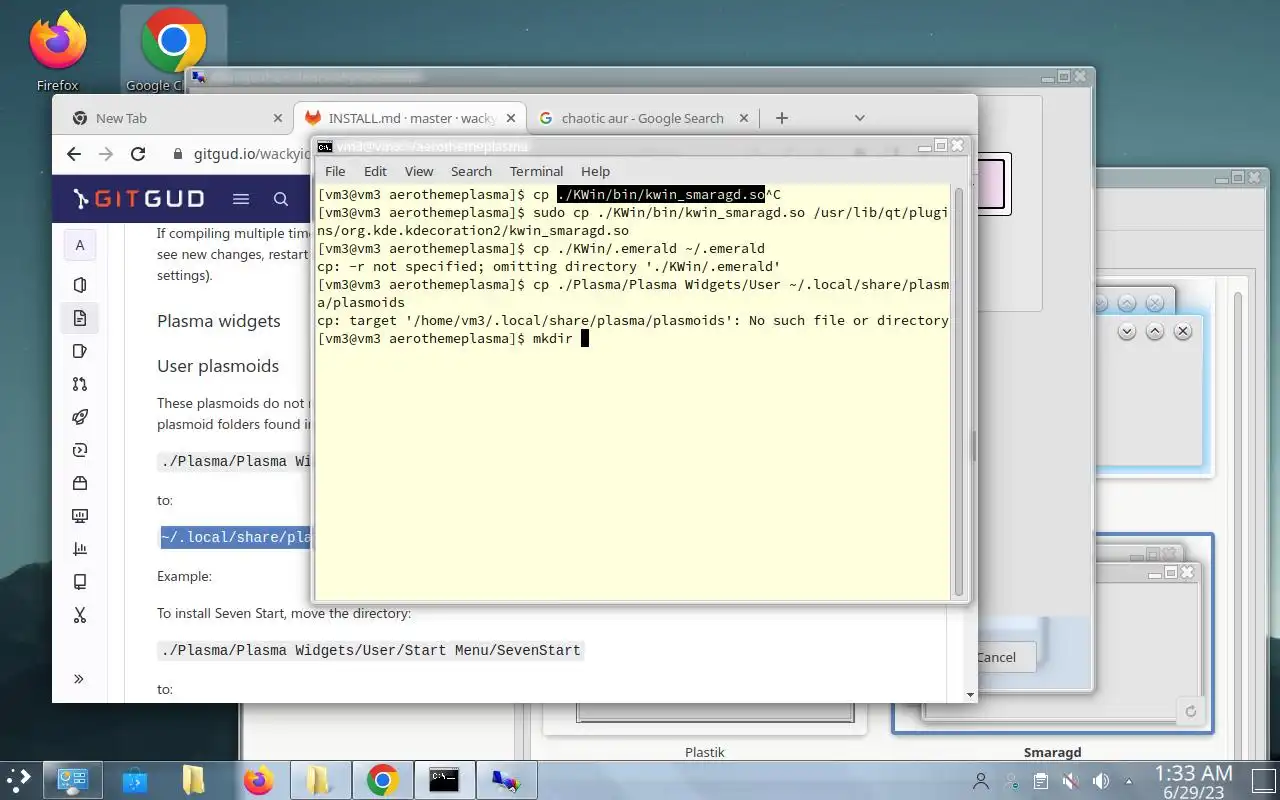This screenshot has height=800, width=1280.
Task: Click the 'Plasma widgets' heading
Action: tap(218, 321)
